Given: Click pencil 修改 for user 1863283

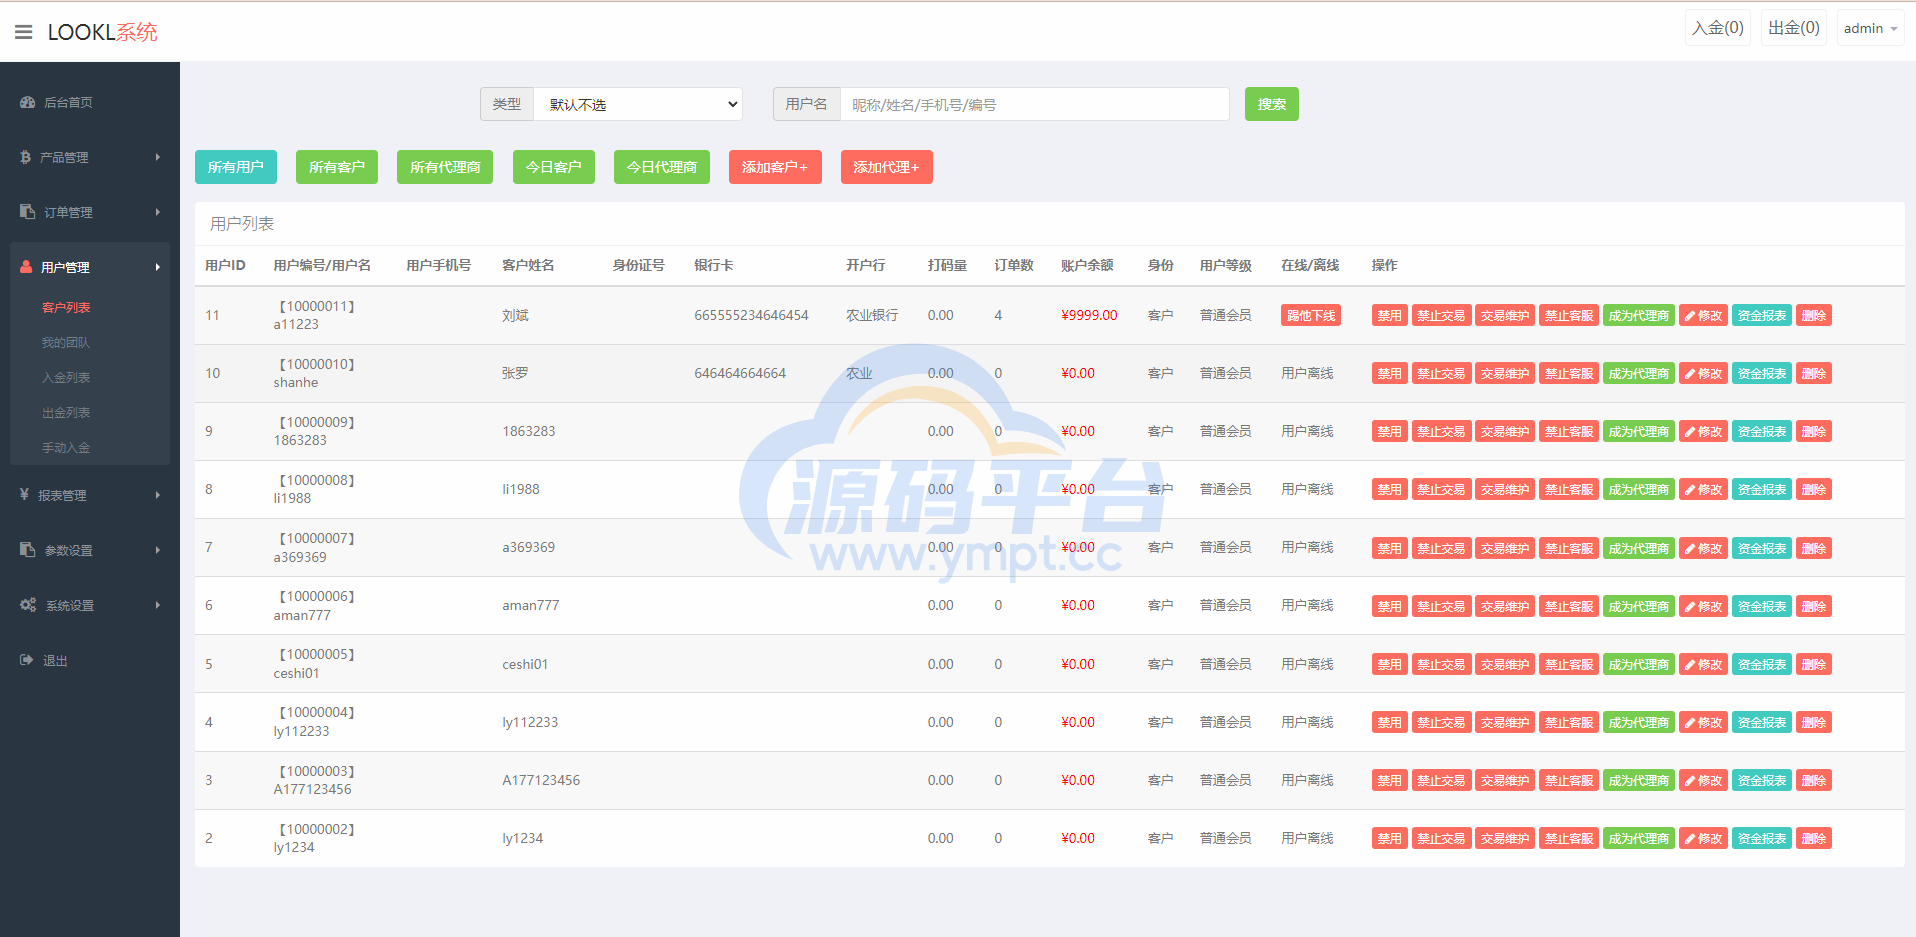Looking at the screenshot, I should 1703,431.
